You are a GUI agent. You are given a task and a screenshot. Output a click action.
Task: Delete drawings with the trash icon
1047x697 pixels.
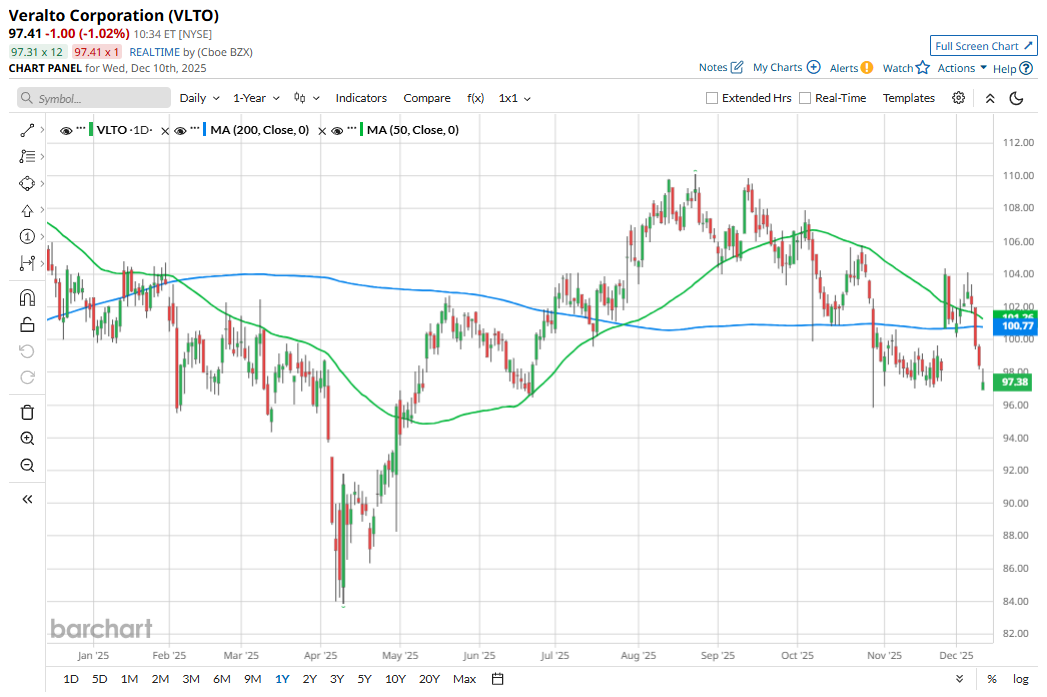27,412
